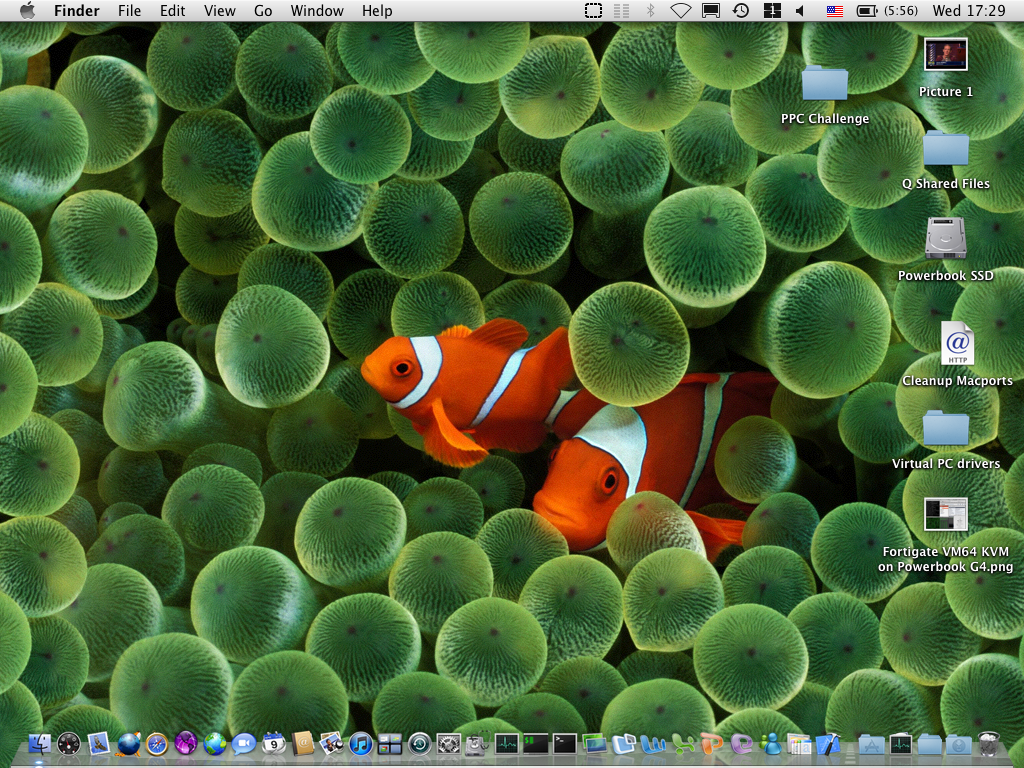Open the Downloads folder stack in the Dock

pyautogui.click(x=959, y=744)
